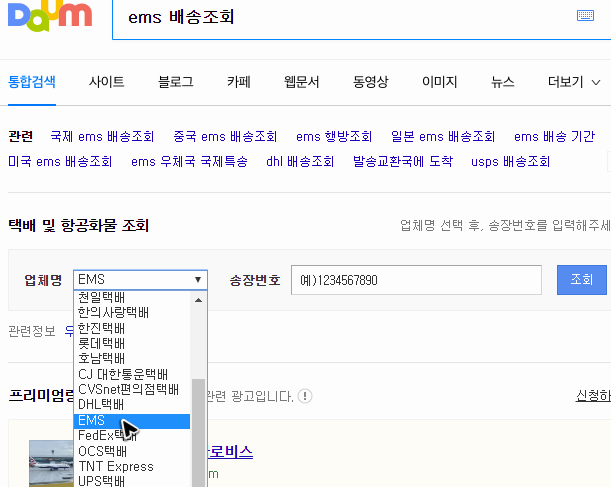Switch to the 사이트 tab

(x=106, y=82)
